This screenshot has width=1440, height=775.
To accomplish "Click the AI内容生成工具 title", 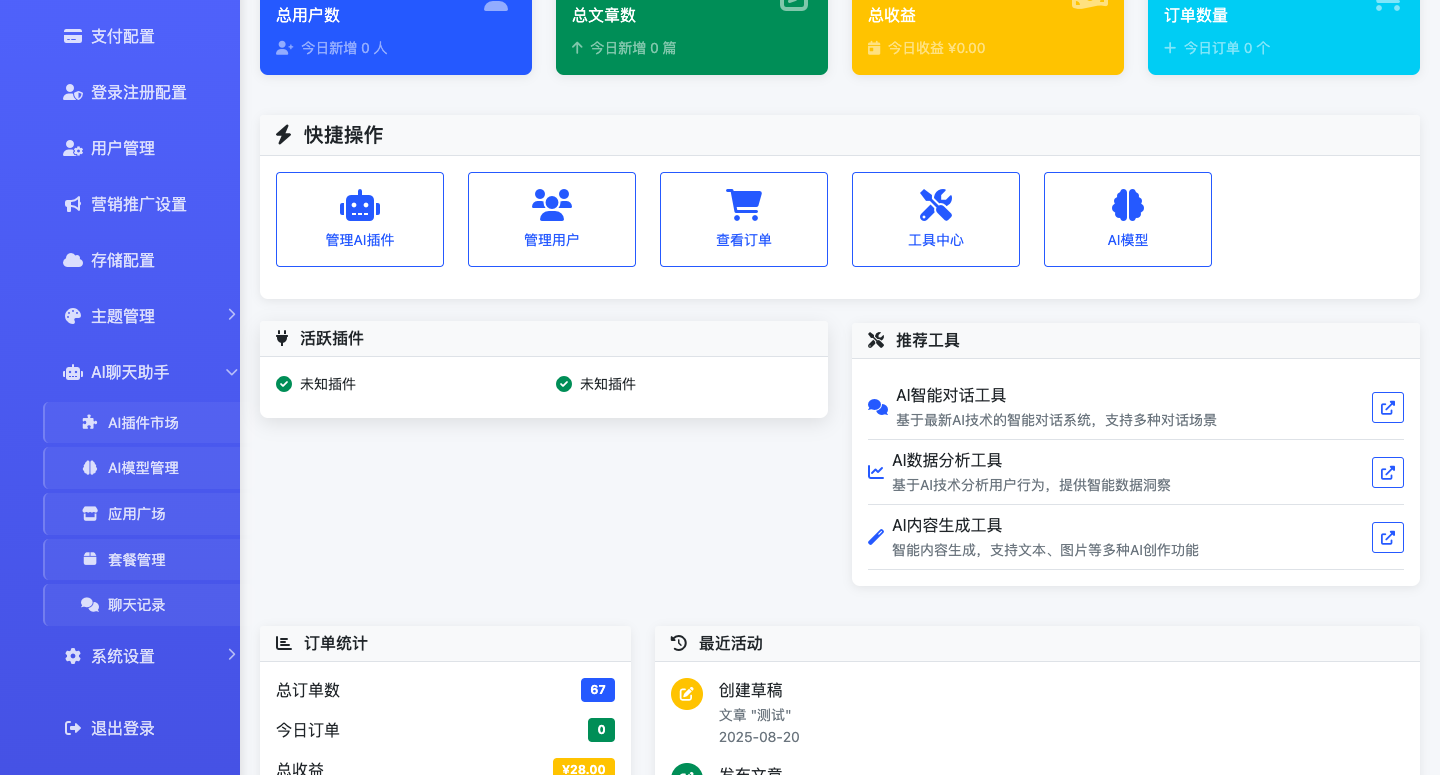I will pos(947,525).
